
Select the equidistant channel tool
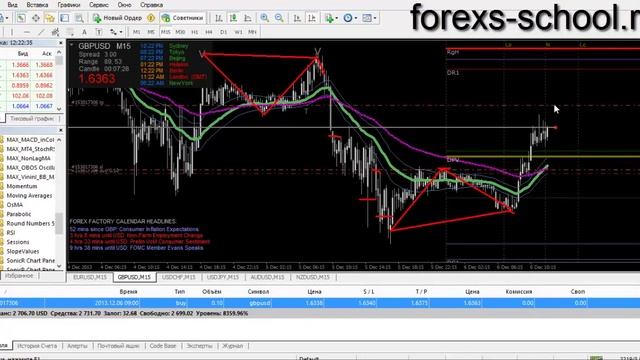click(55, 32)
